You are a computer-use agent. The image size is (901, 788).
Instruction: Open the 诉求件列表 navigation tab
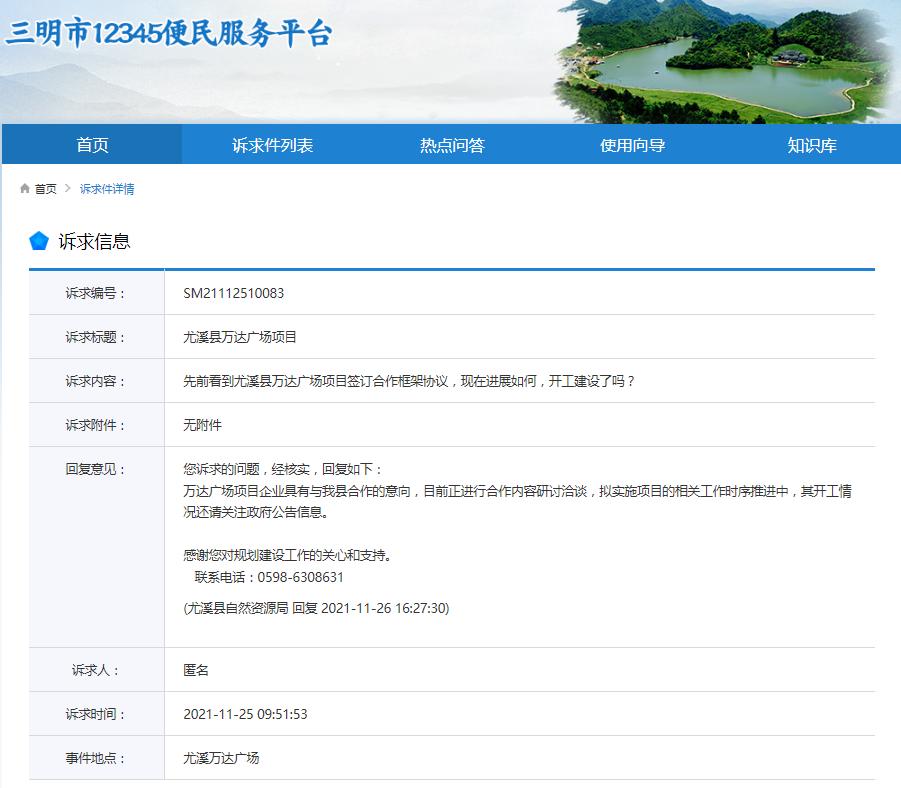tap(272, 145)
